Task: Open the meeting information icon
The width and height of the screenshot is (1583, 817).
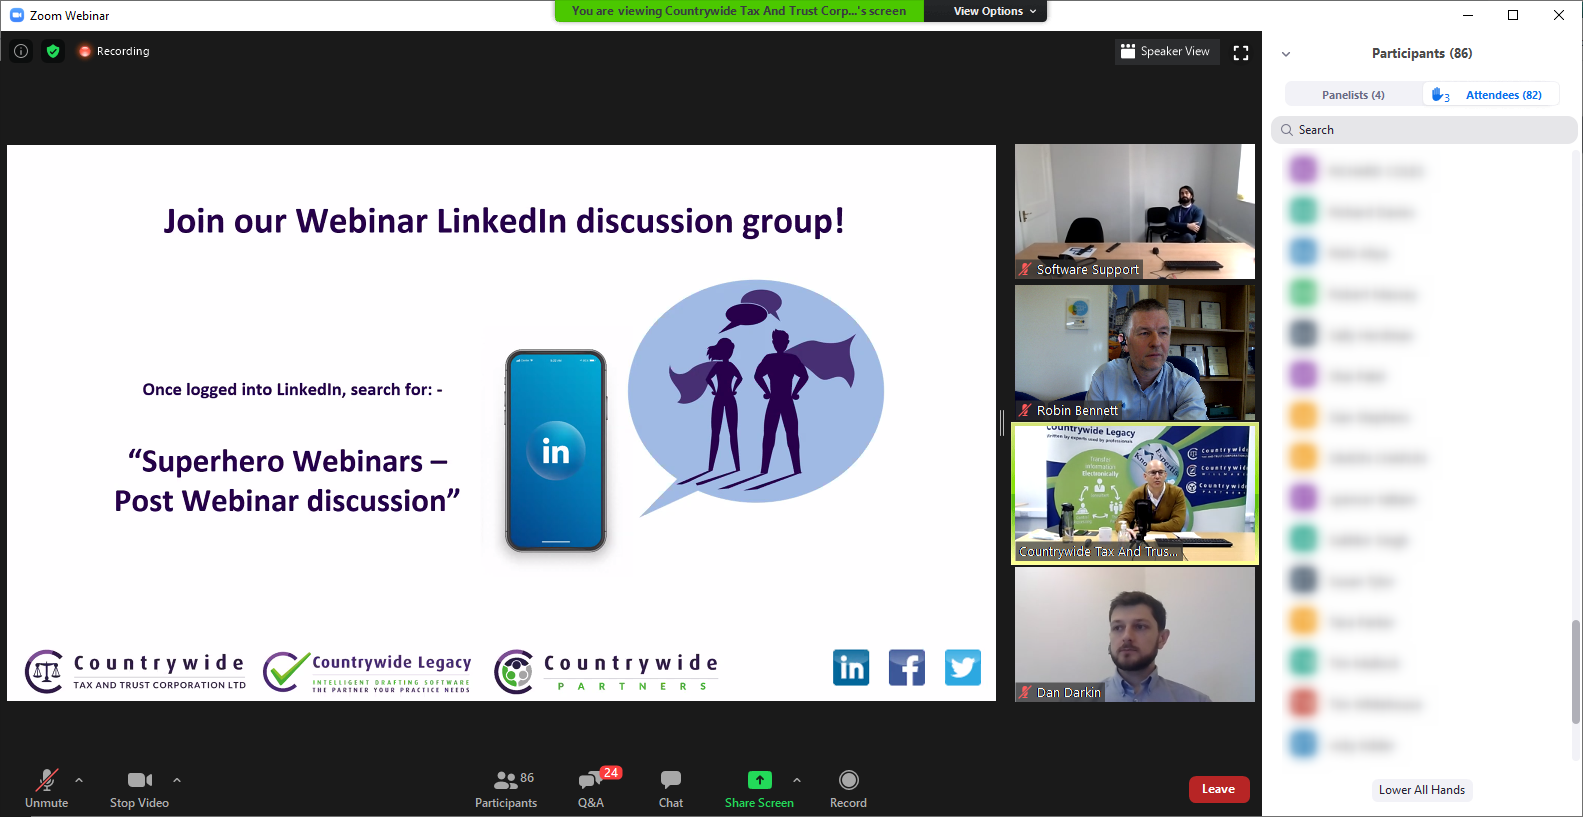Action: pos(21,51)
